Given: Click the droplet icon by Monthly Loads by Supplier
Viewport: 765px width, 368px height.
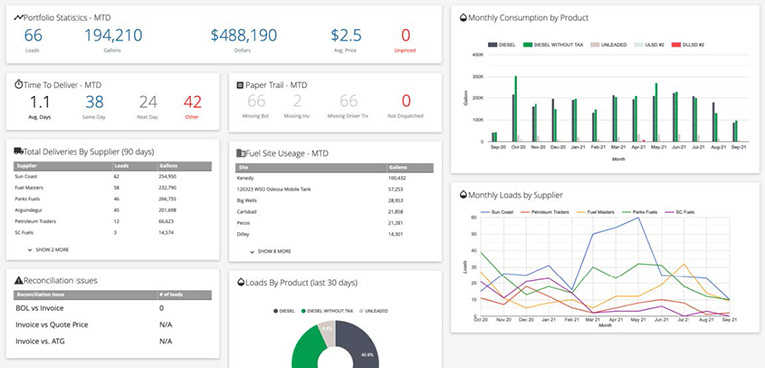Looking at the screenshot, I should pos(463,195).
